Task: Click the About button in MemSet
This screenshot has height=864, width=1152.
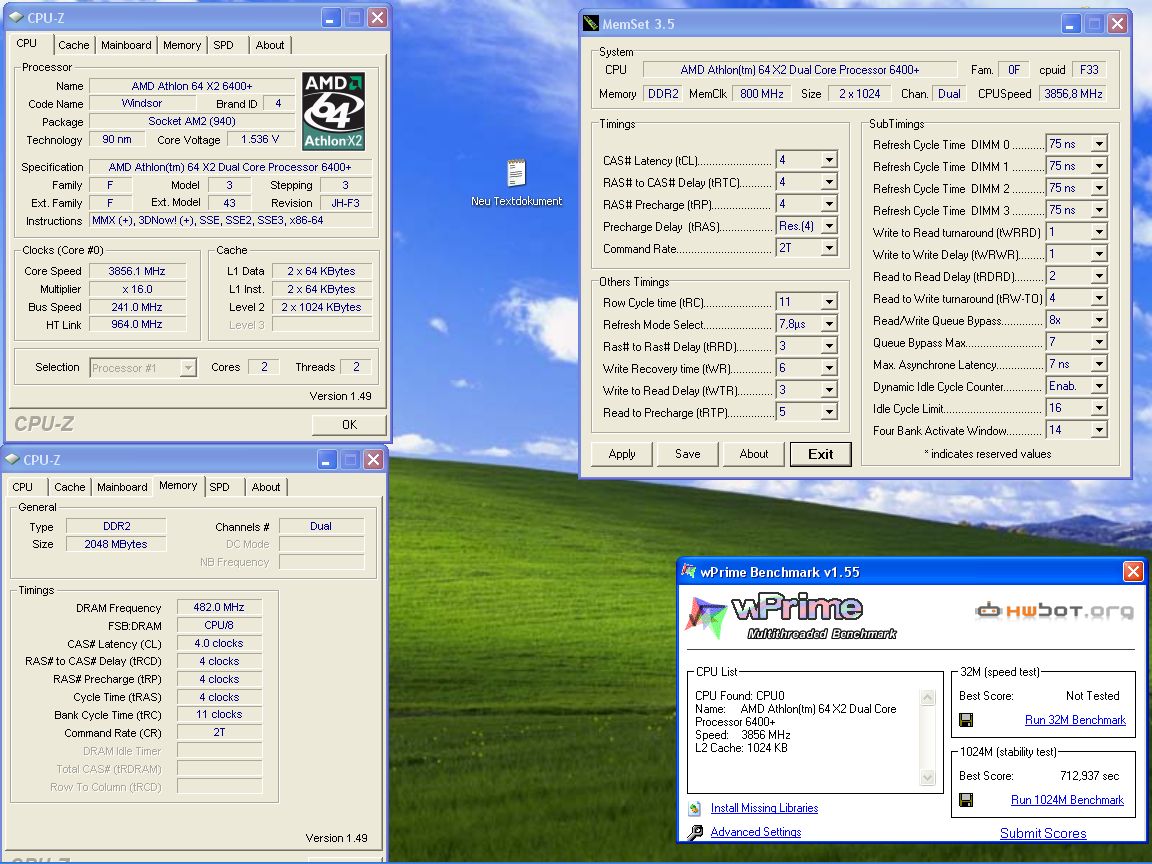Action: [x=754, y=454]
